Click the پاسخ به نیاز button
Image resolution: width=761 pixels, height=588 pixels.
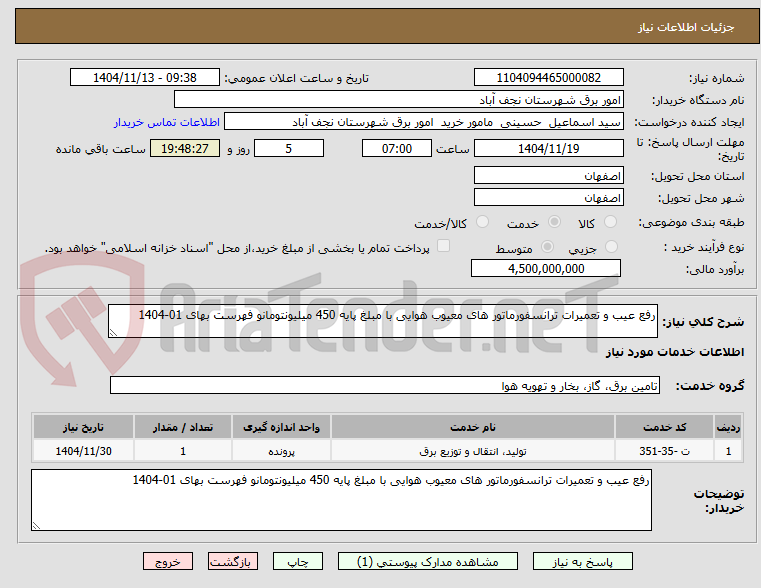pyautogui.click(x=582, y=561)
